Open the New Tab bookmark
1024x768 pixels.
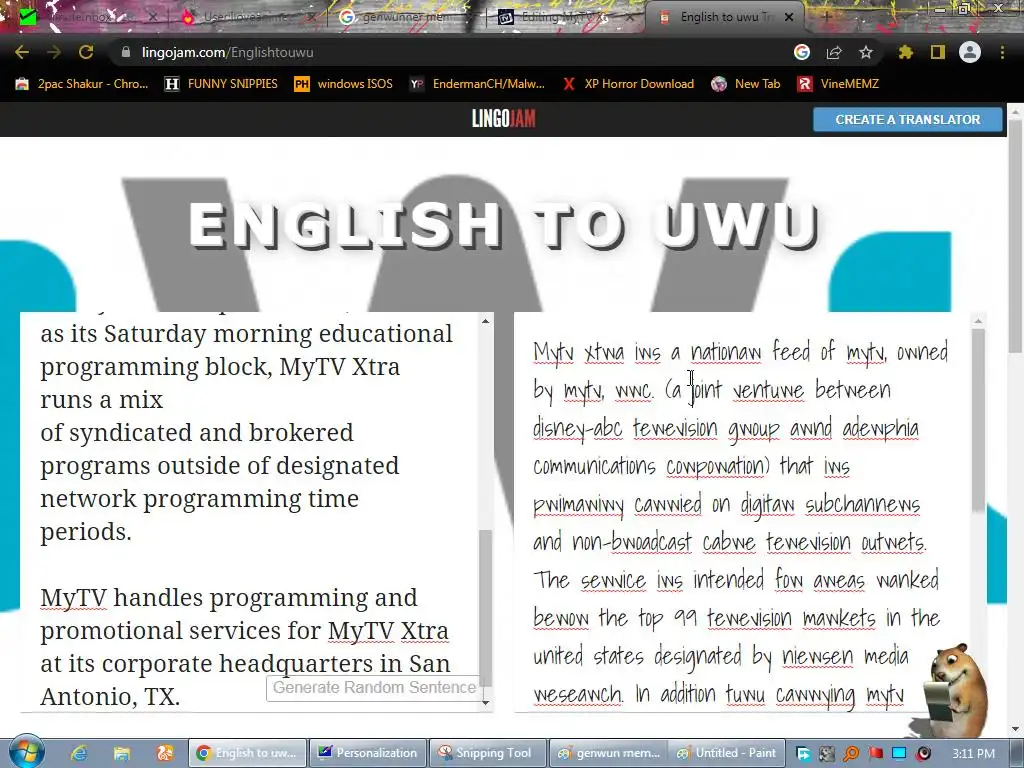(746, 84)
